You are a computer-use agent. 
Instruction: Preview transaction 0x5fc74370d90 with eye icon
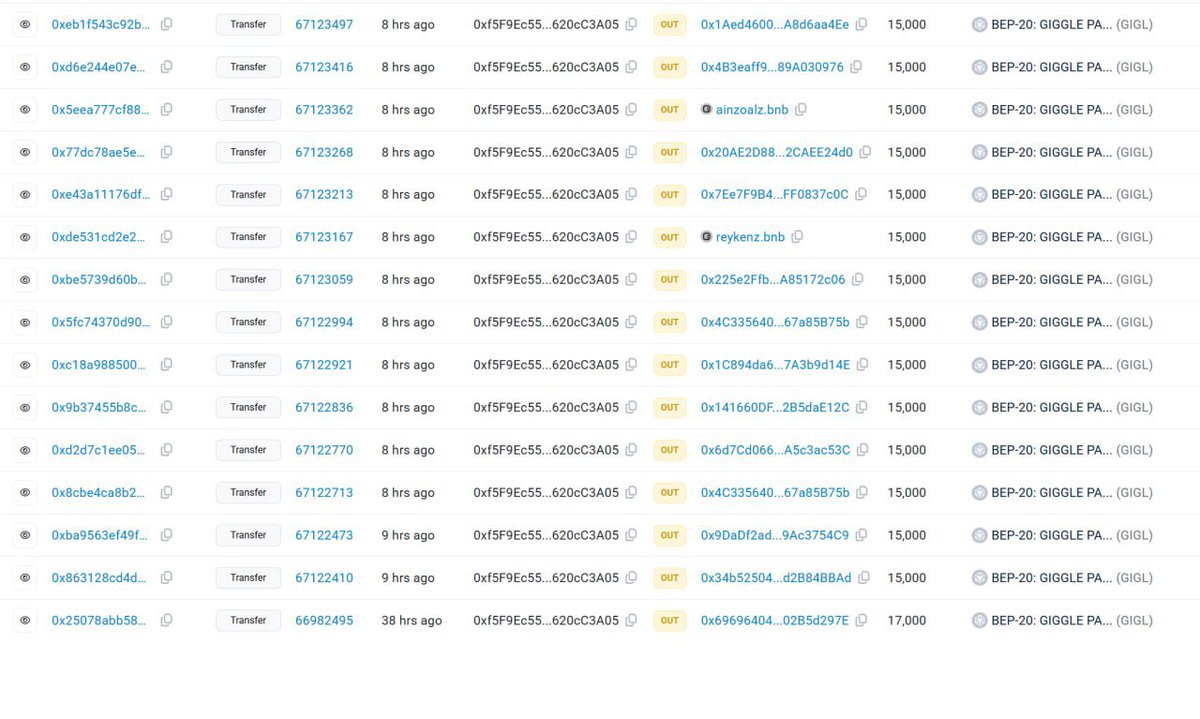(x=25, y=322)
